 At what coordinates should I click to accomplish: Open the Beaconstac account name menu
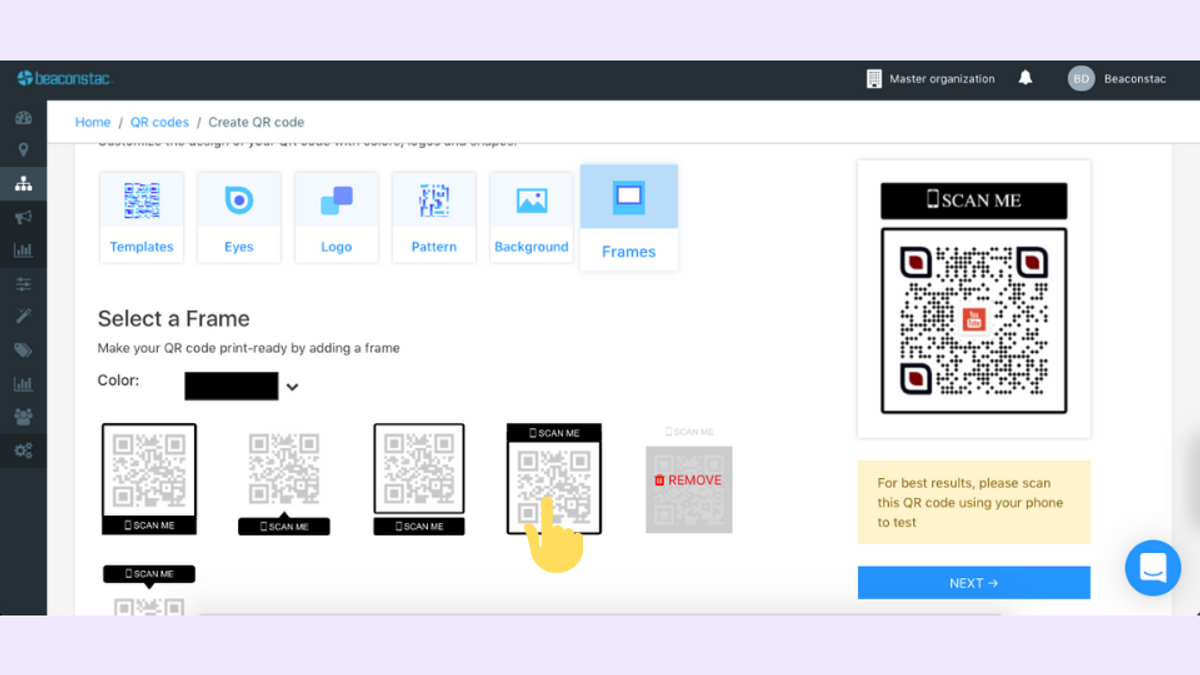[x=1135, y=79]
